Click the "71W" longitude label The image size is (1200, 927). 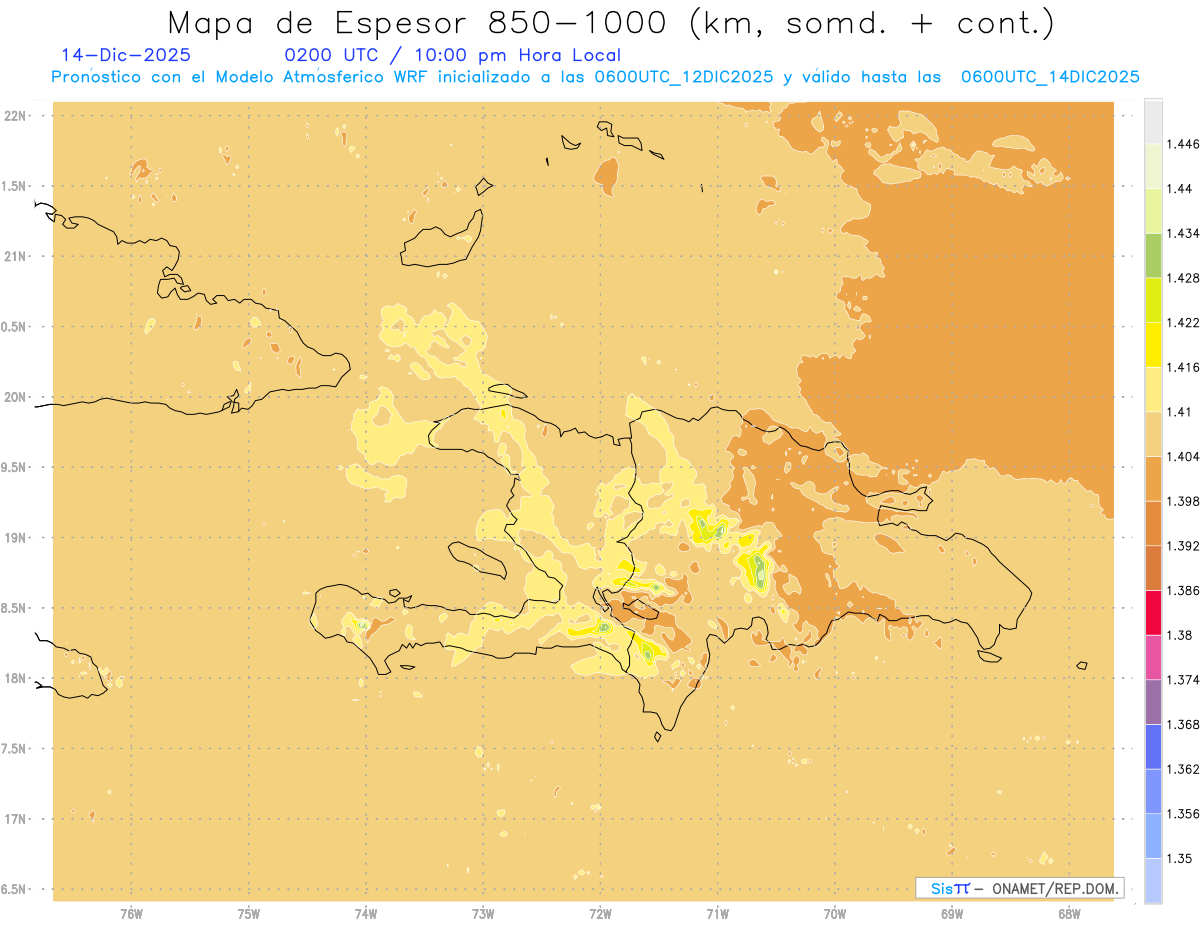(x=717, y=912)
